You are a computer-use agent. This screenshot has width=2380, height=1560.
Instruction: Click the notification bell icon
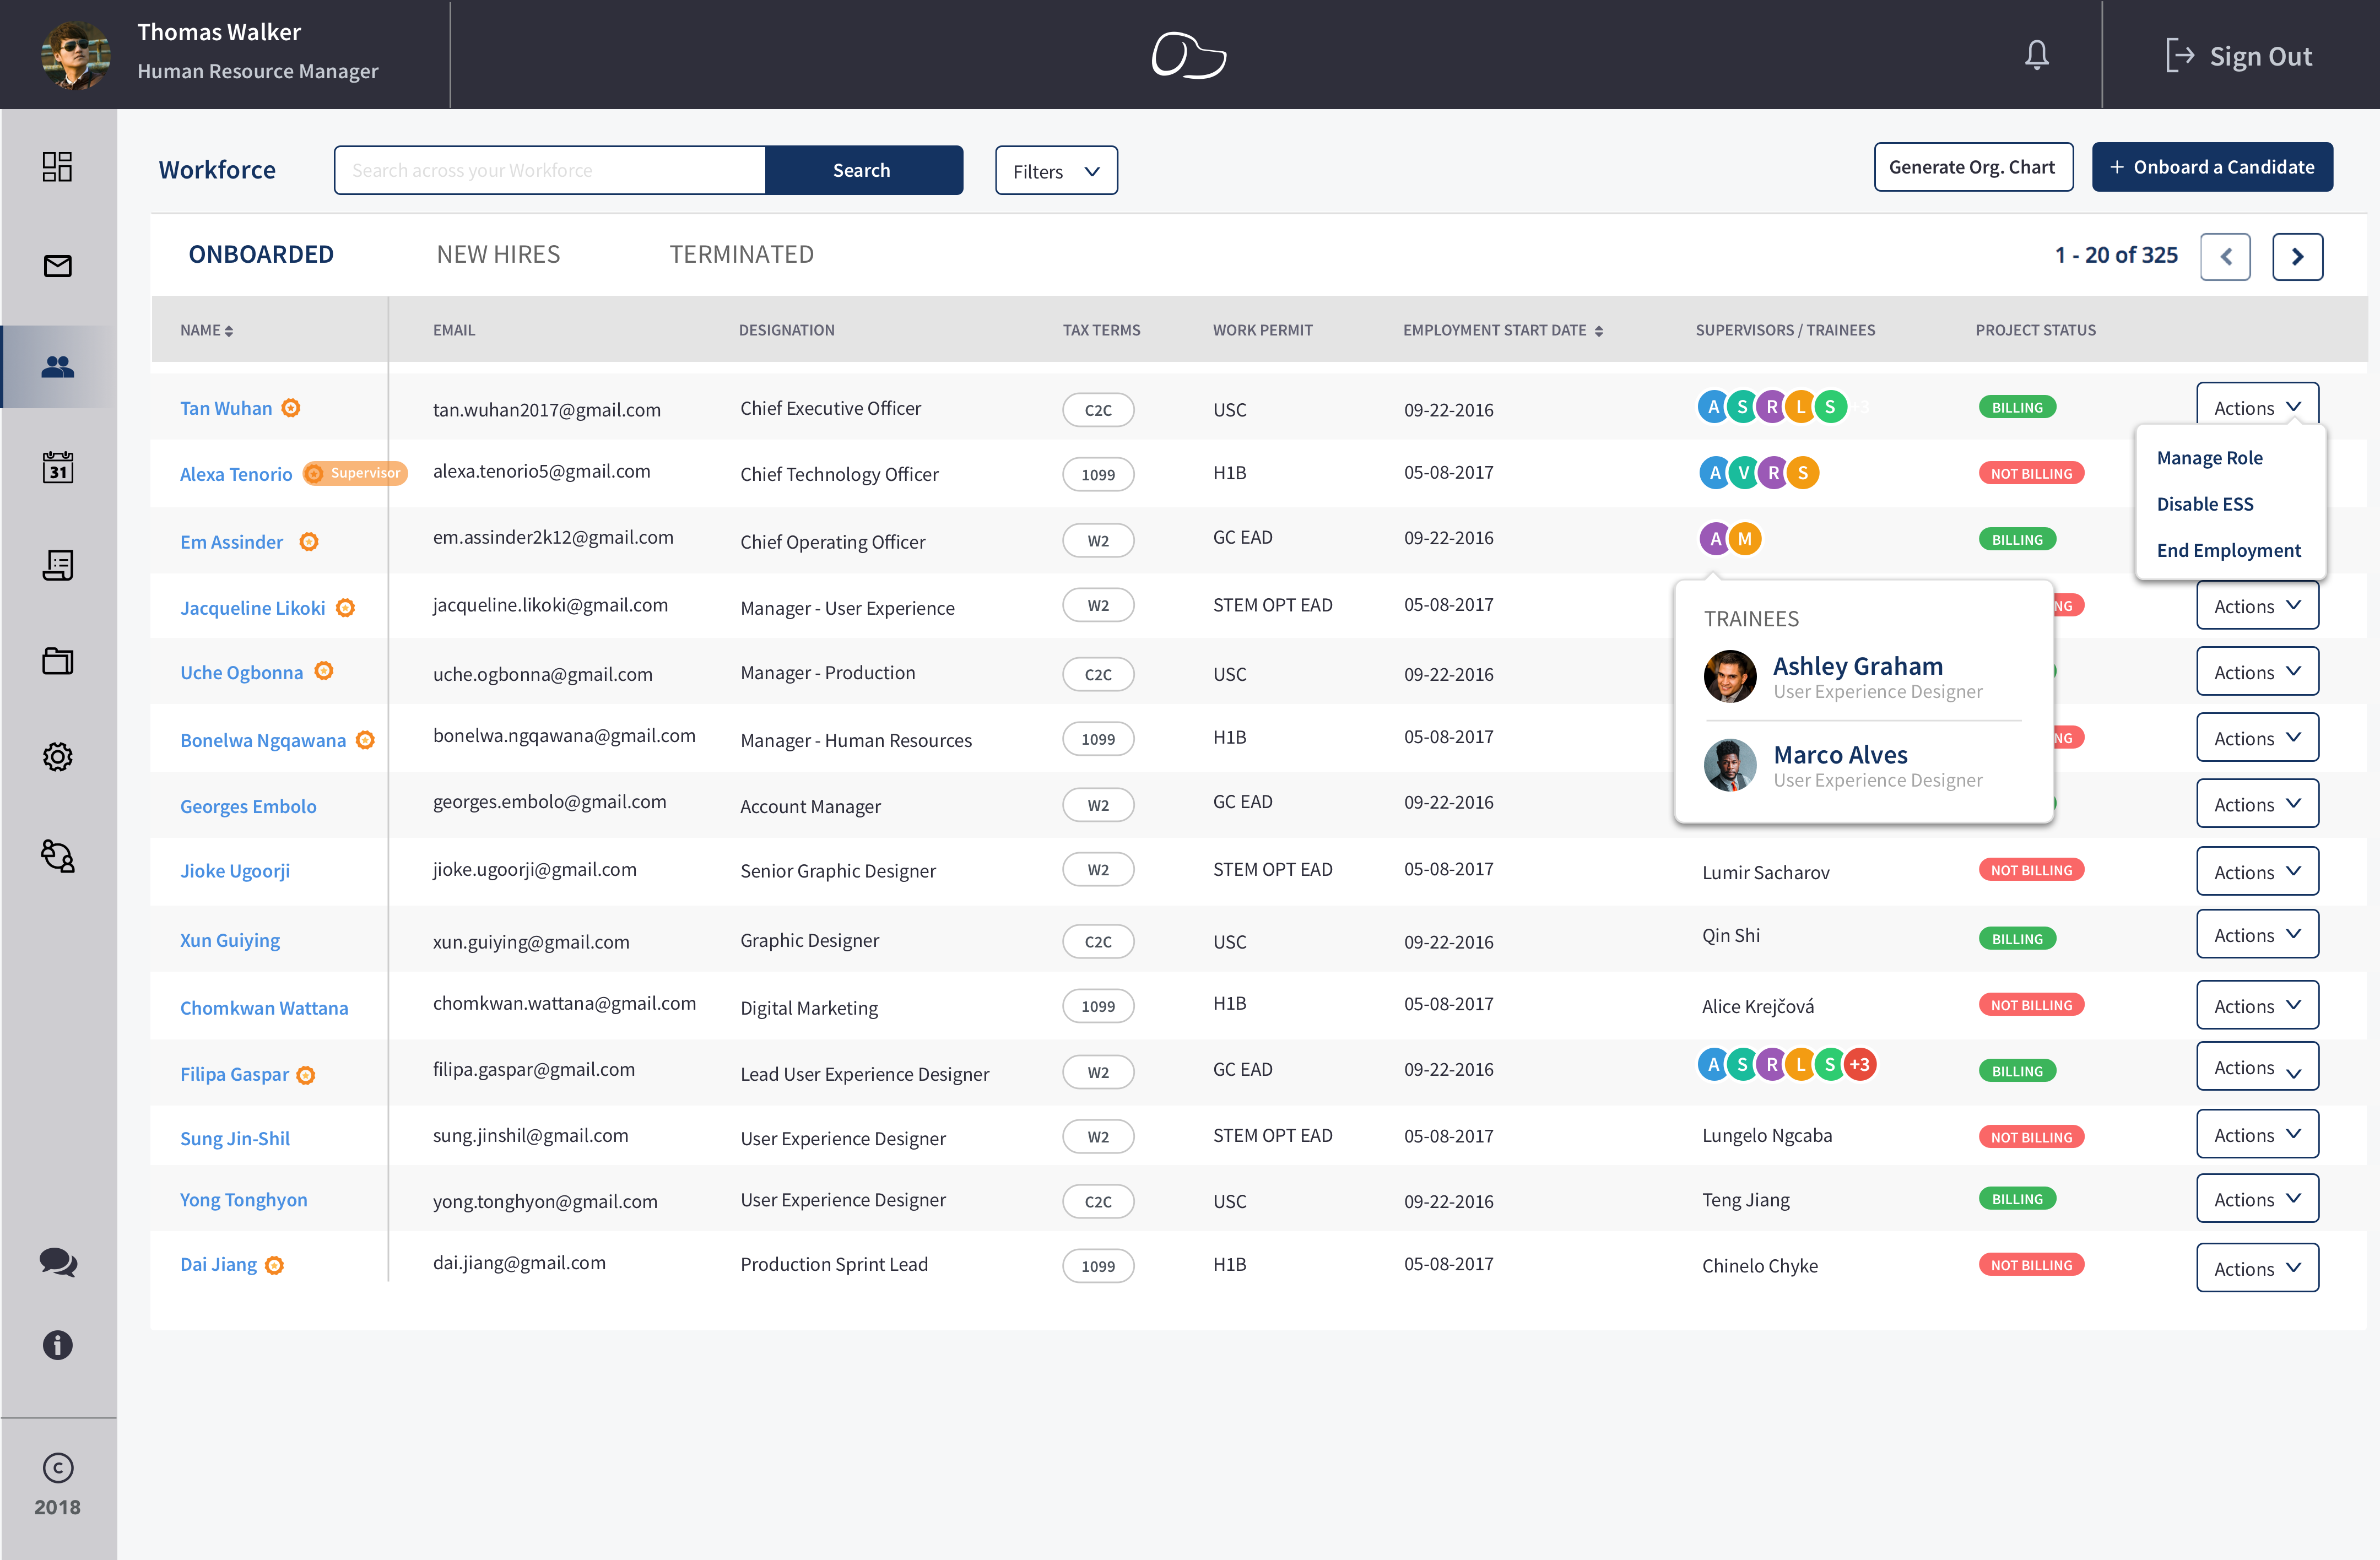(x=2036, y=55)
